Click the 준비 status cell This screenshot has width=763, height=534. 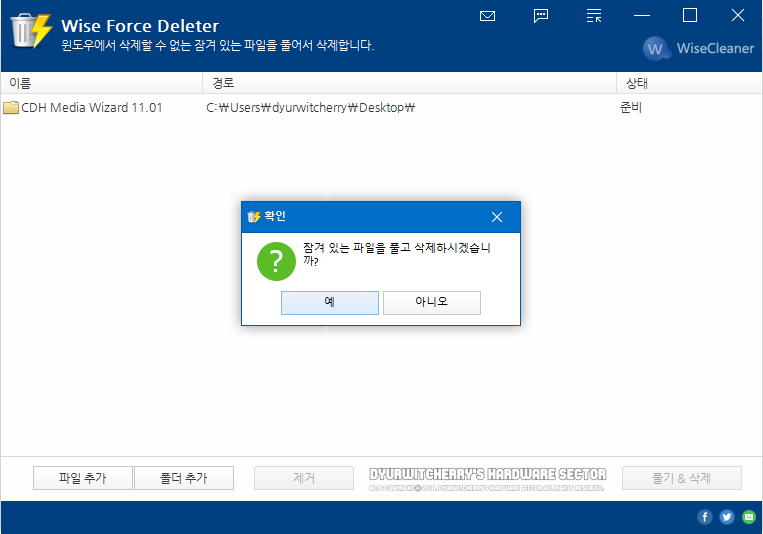(631, 108)
